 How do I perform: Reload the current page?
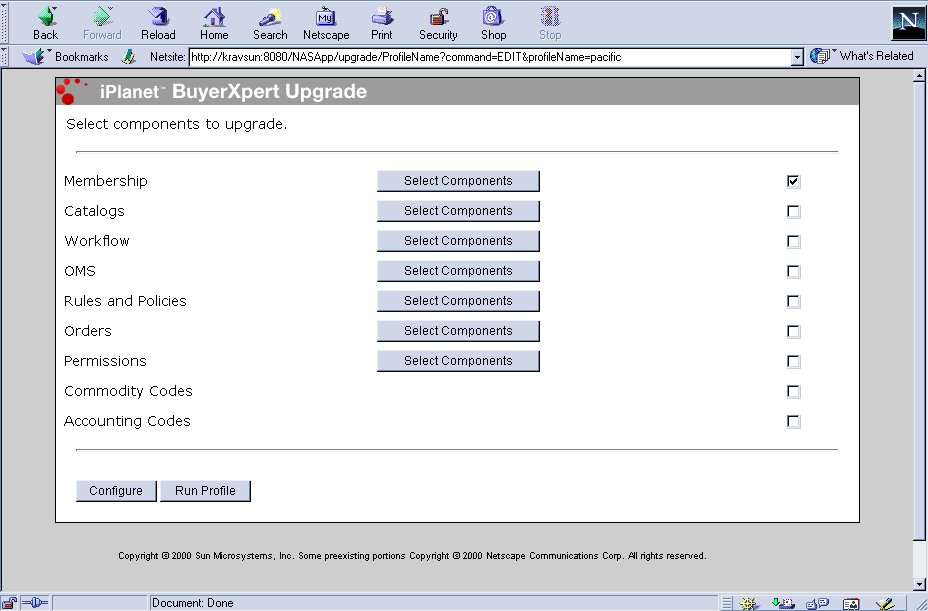coord(158,23)
